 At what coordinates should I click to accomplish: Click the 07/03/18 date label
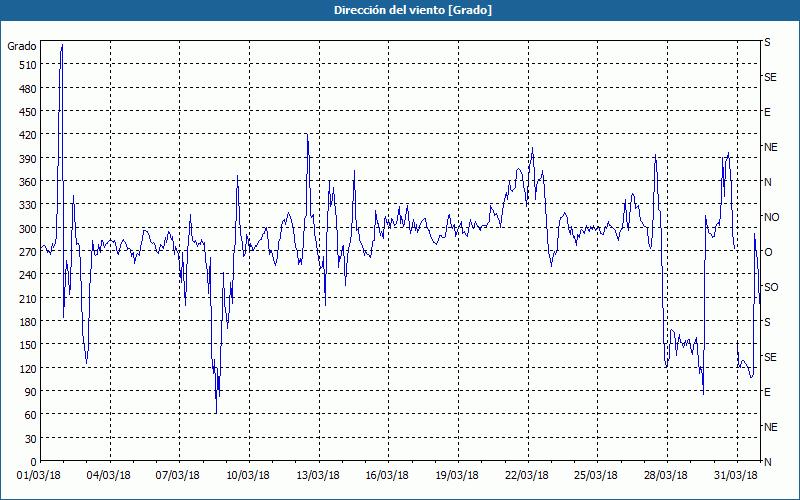click(x=178, y=476)
